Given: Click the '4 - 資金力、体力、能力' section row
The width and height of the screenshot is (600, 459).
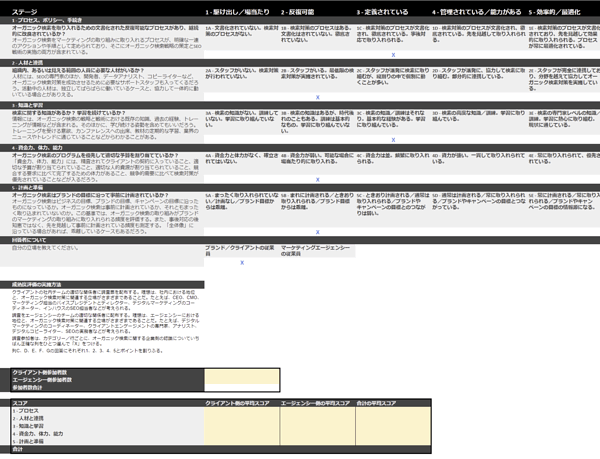Looking at the screenshot, I should tap(300, 148).
